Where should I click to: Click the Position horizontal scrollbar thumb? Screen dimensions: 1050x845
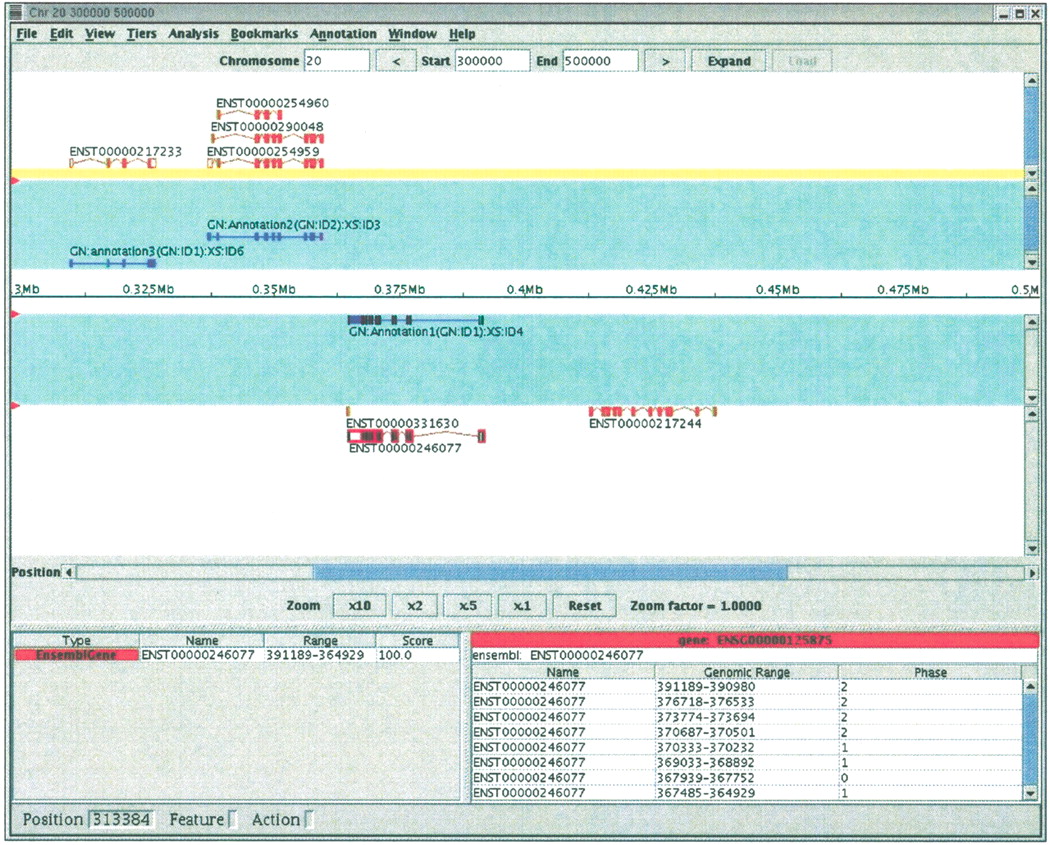(x=550, y=573)
